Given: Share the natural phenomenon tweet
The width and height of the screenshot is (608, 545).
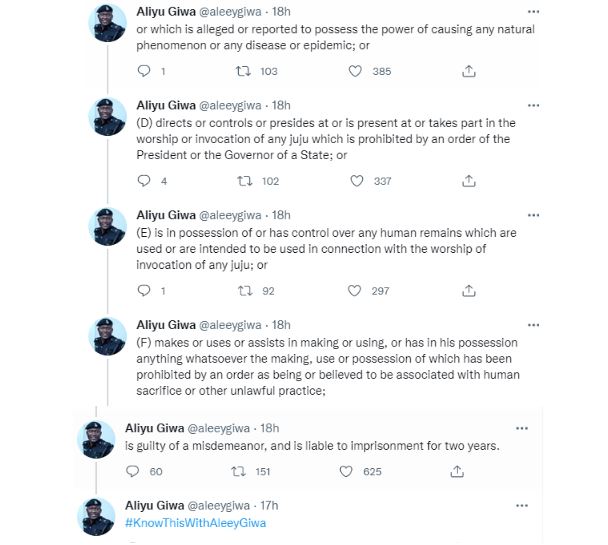Looking at the screenshot, I should 469,72.
